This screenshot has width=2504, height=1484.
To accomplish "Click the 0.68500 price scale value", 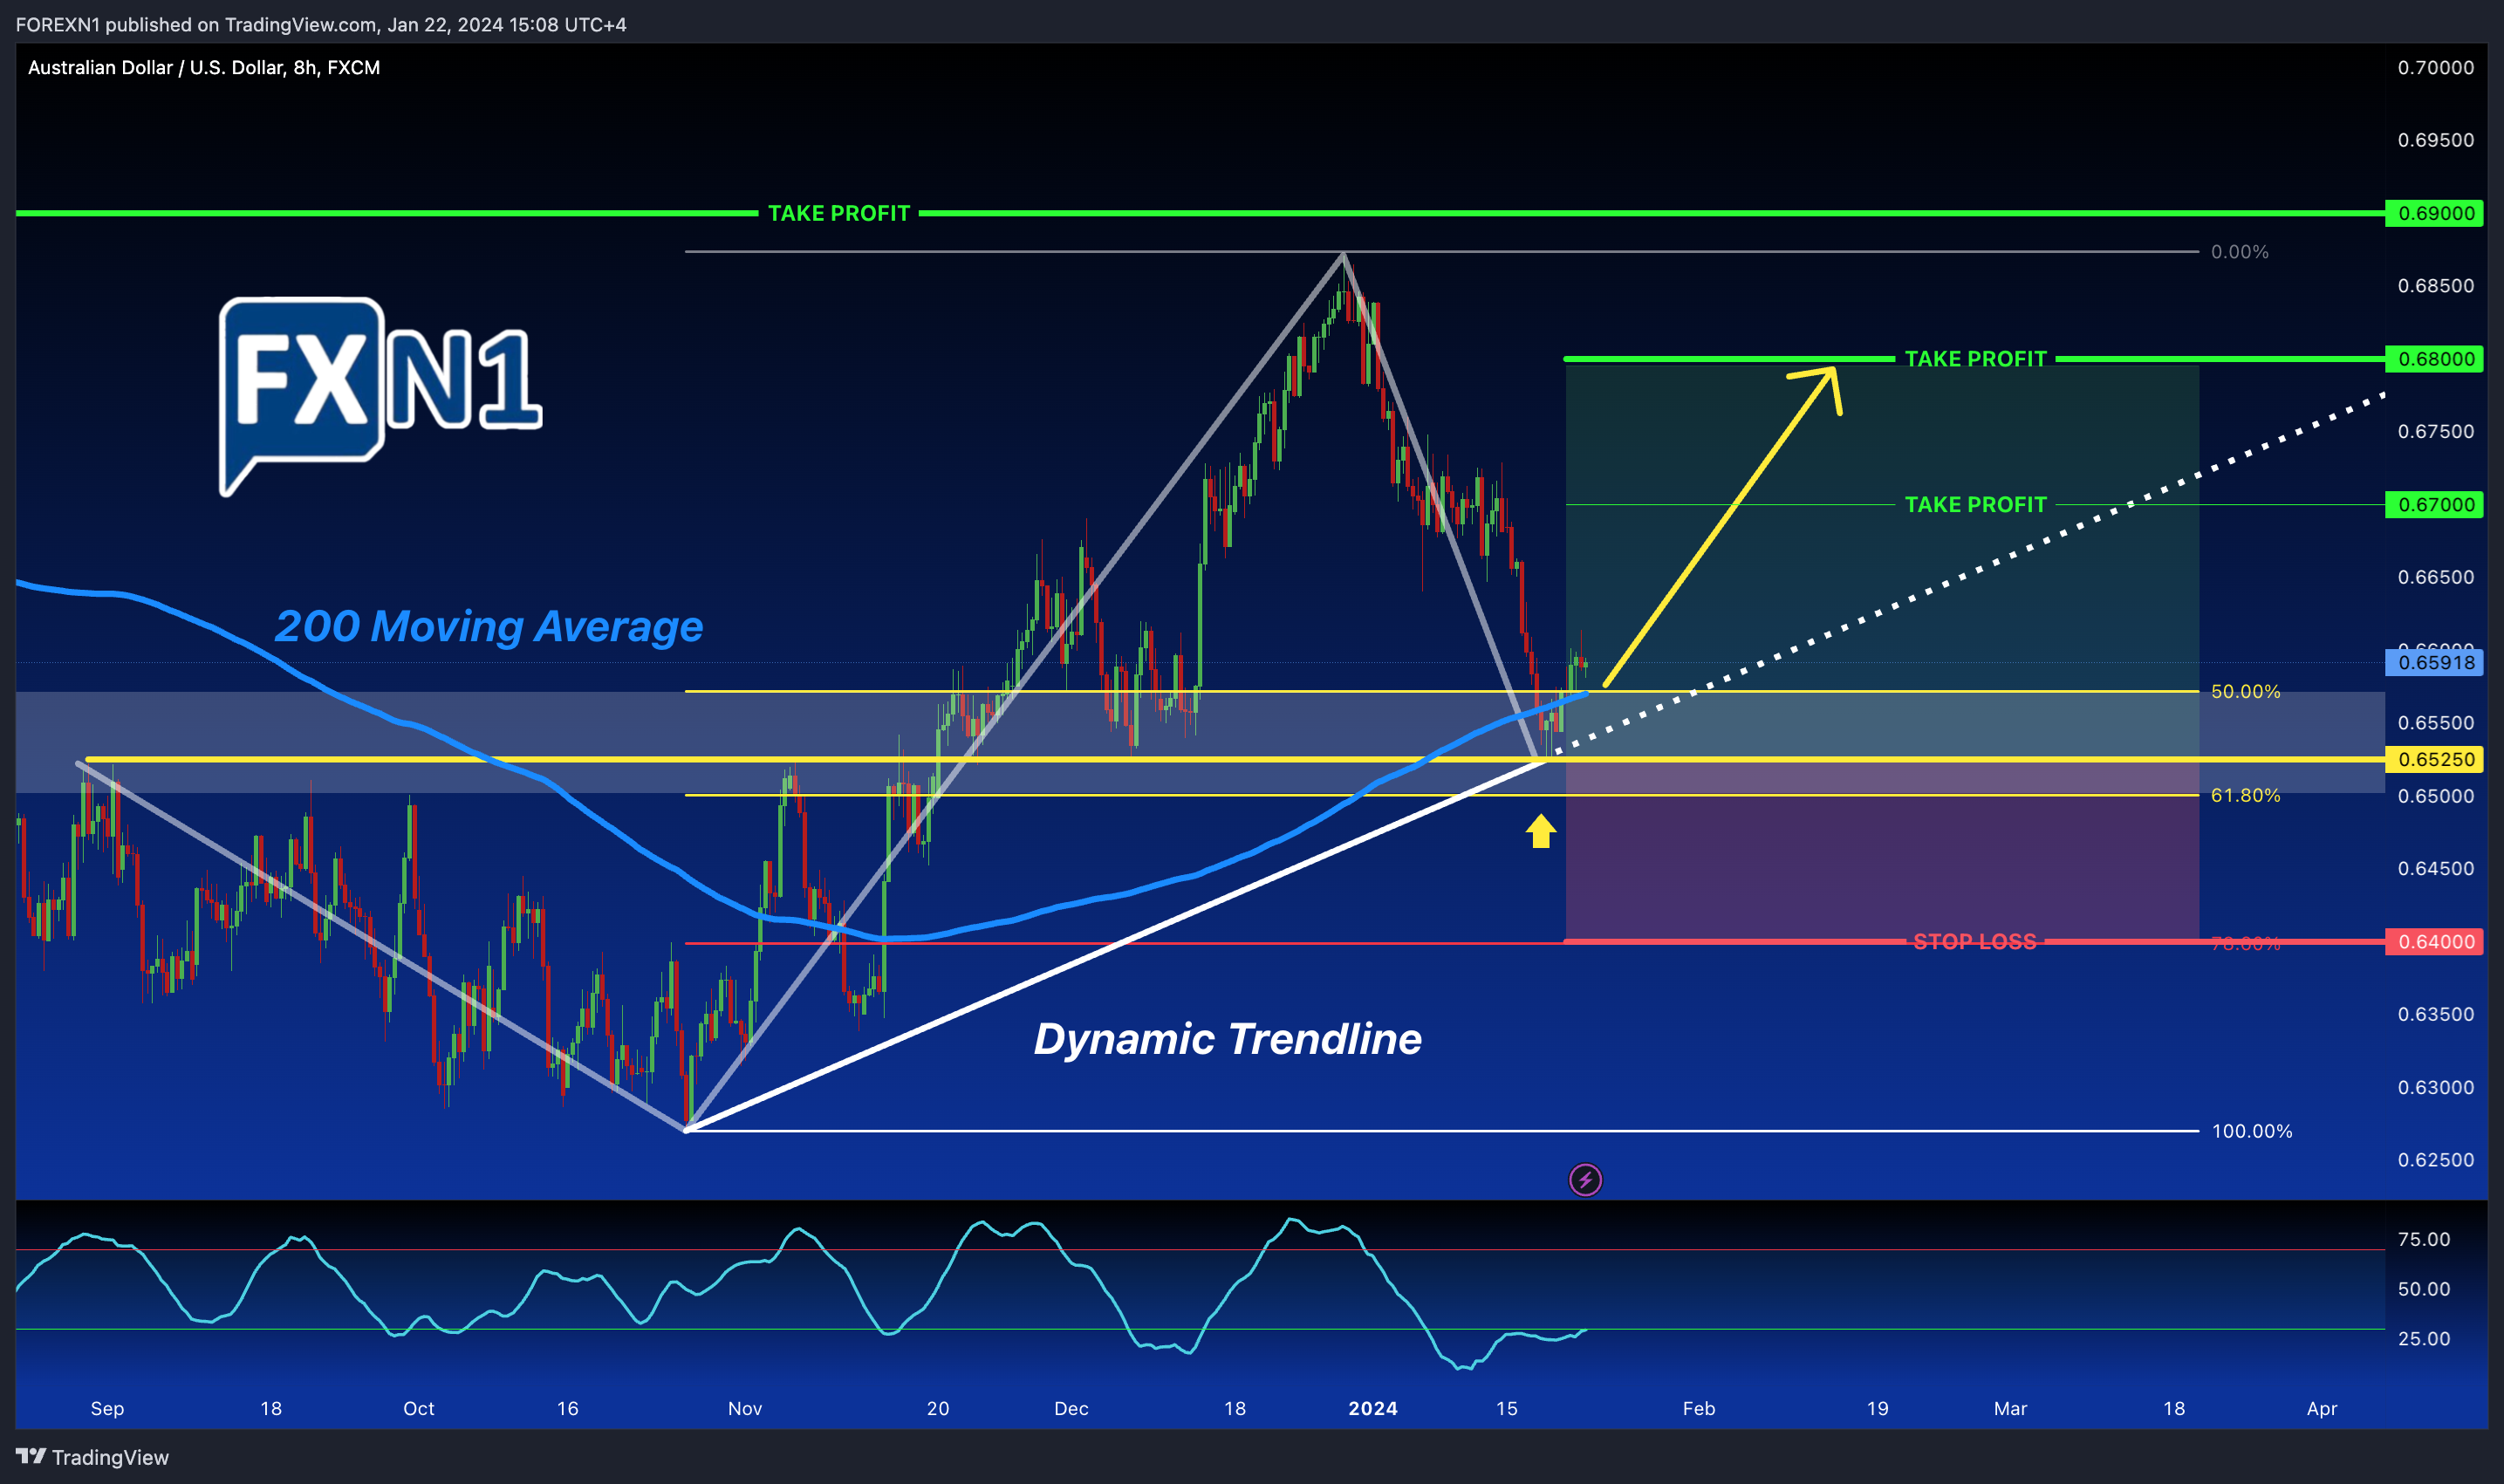I will point(2436,286).
